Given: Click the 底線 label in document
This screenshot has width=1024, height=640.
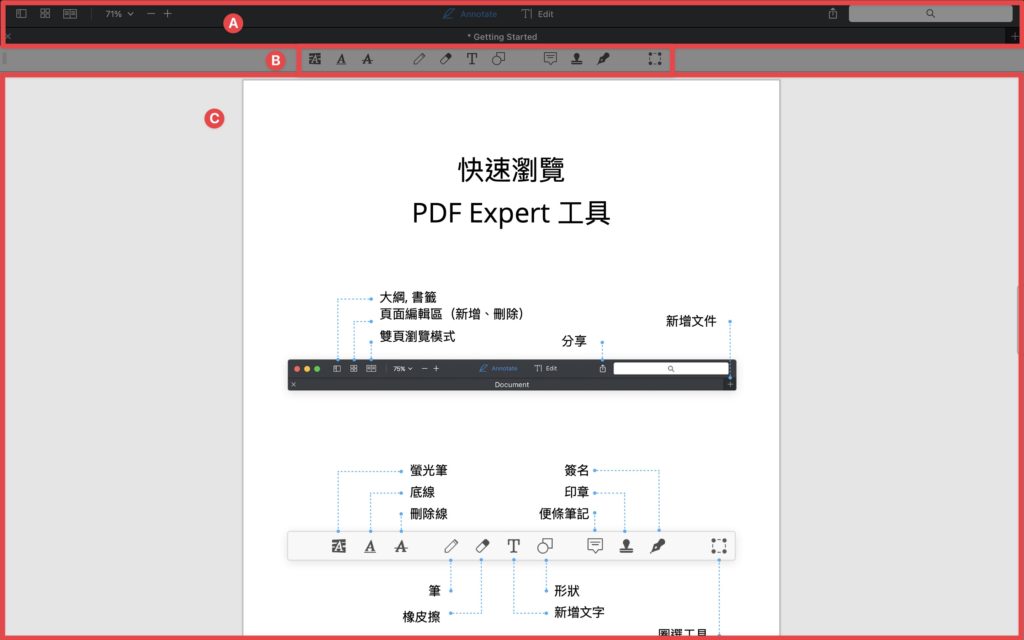Looking at the screenshot, I should pos(422,492).
